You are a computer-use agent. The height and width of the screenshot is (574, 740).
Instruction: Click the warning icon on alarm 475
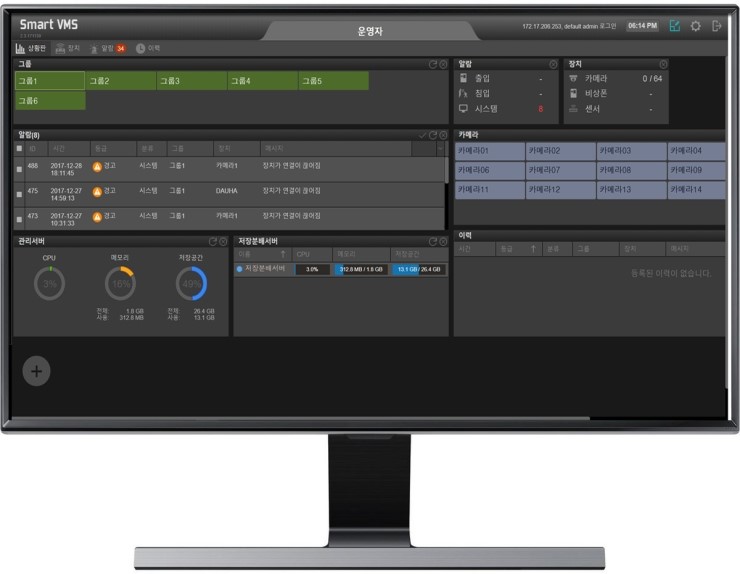(x=97, y=192)
